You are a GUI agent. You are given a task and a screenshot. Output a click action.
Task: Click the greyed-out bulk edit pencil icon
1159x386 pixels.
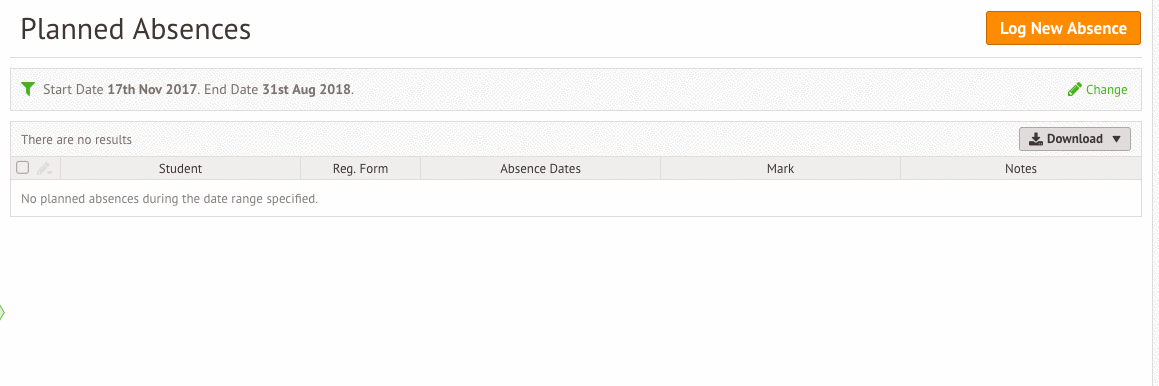point(43,169)
